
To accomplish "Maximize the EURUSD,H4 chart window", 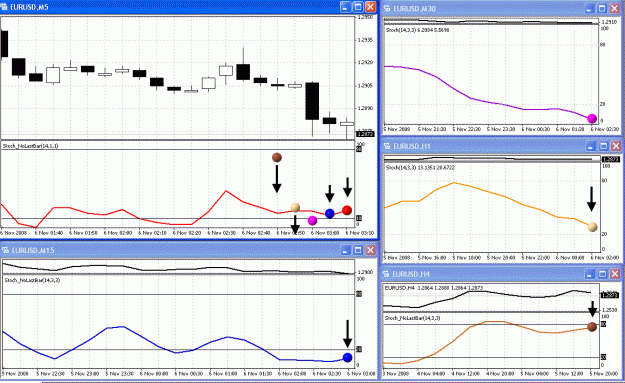I will [x=602, y=274].
